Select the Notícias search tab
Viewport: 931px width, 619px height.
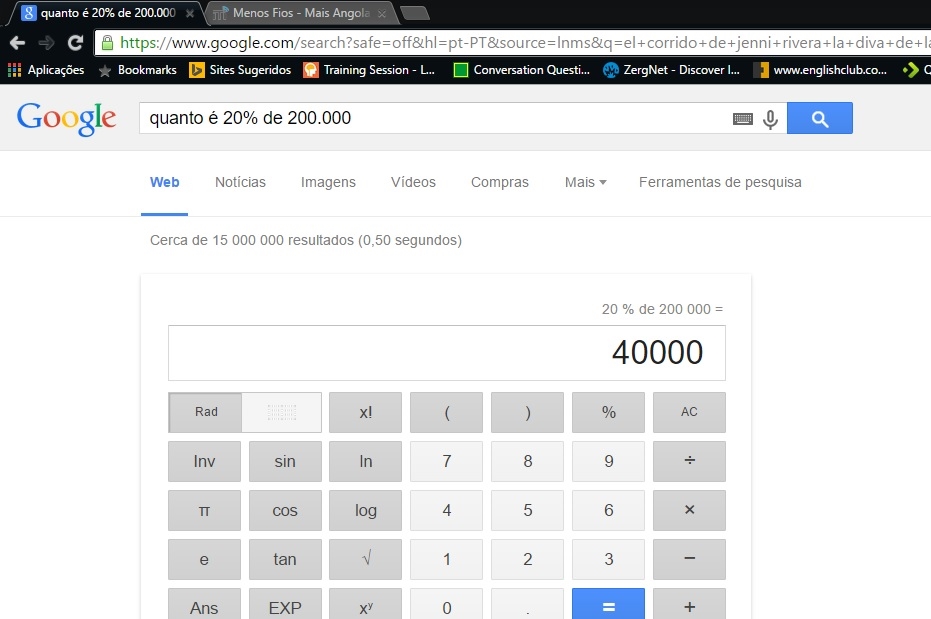click(240, 182)
